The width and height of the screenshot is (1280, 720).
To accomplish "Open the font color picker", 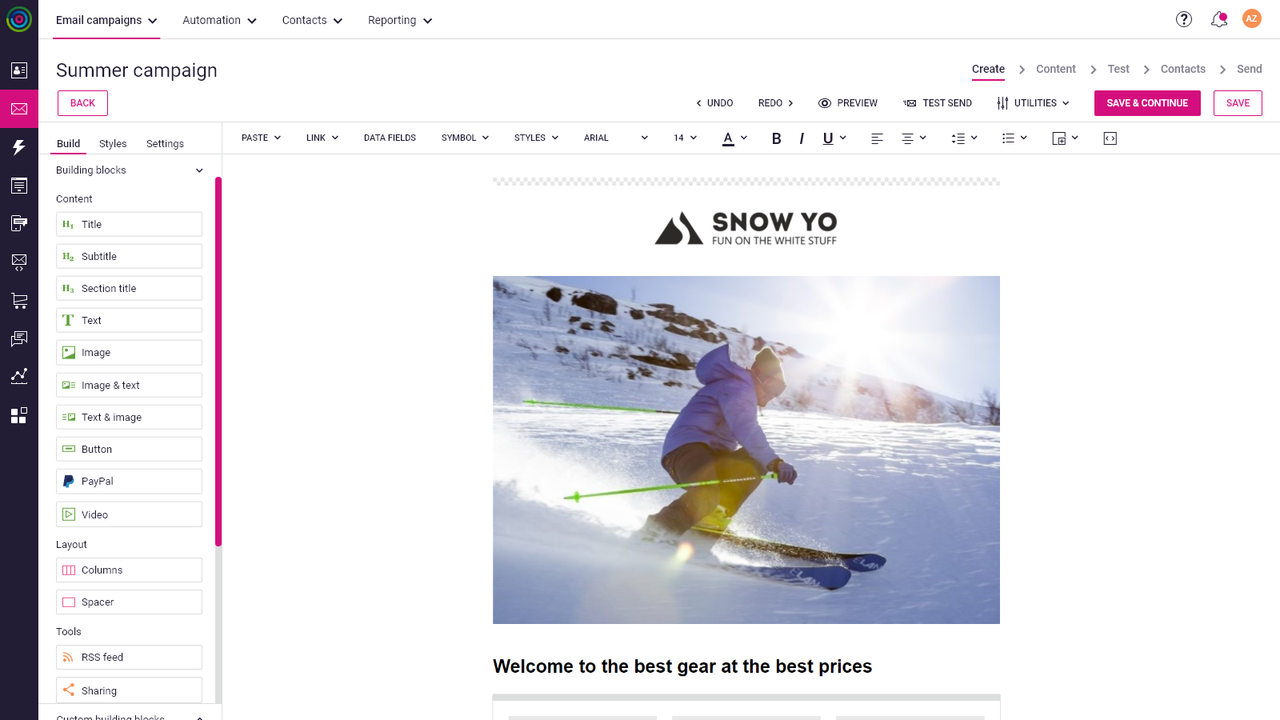I will click(735, 138).
